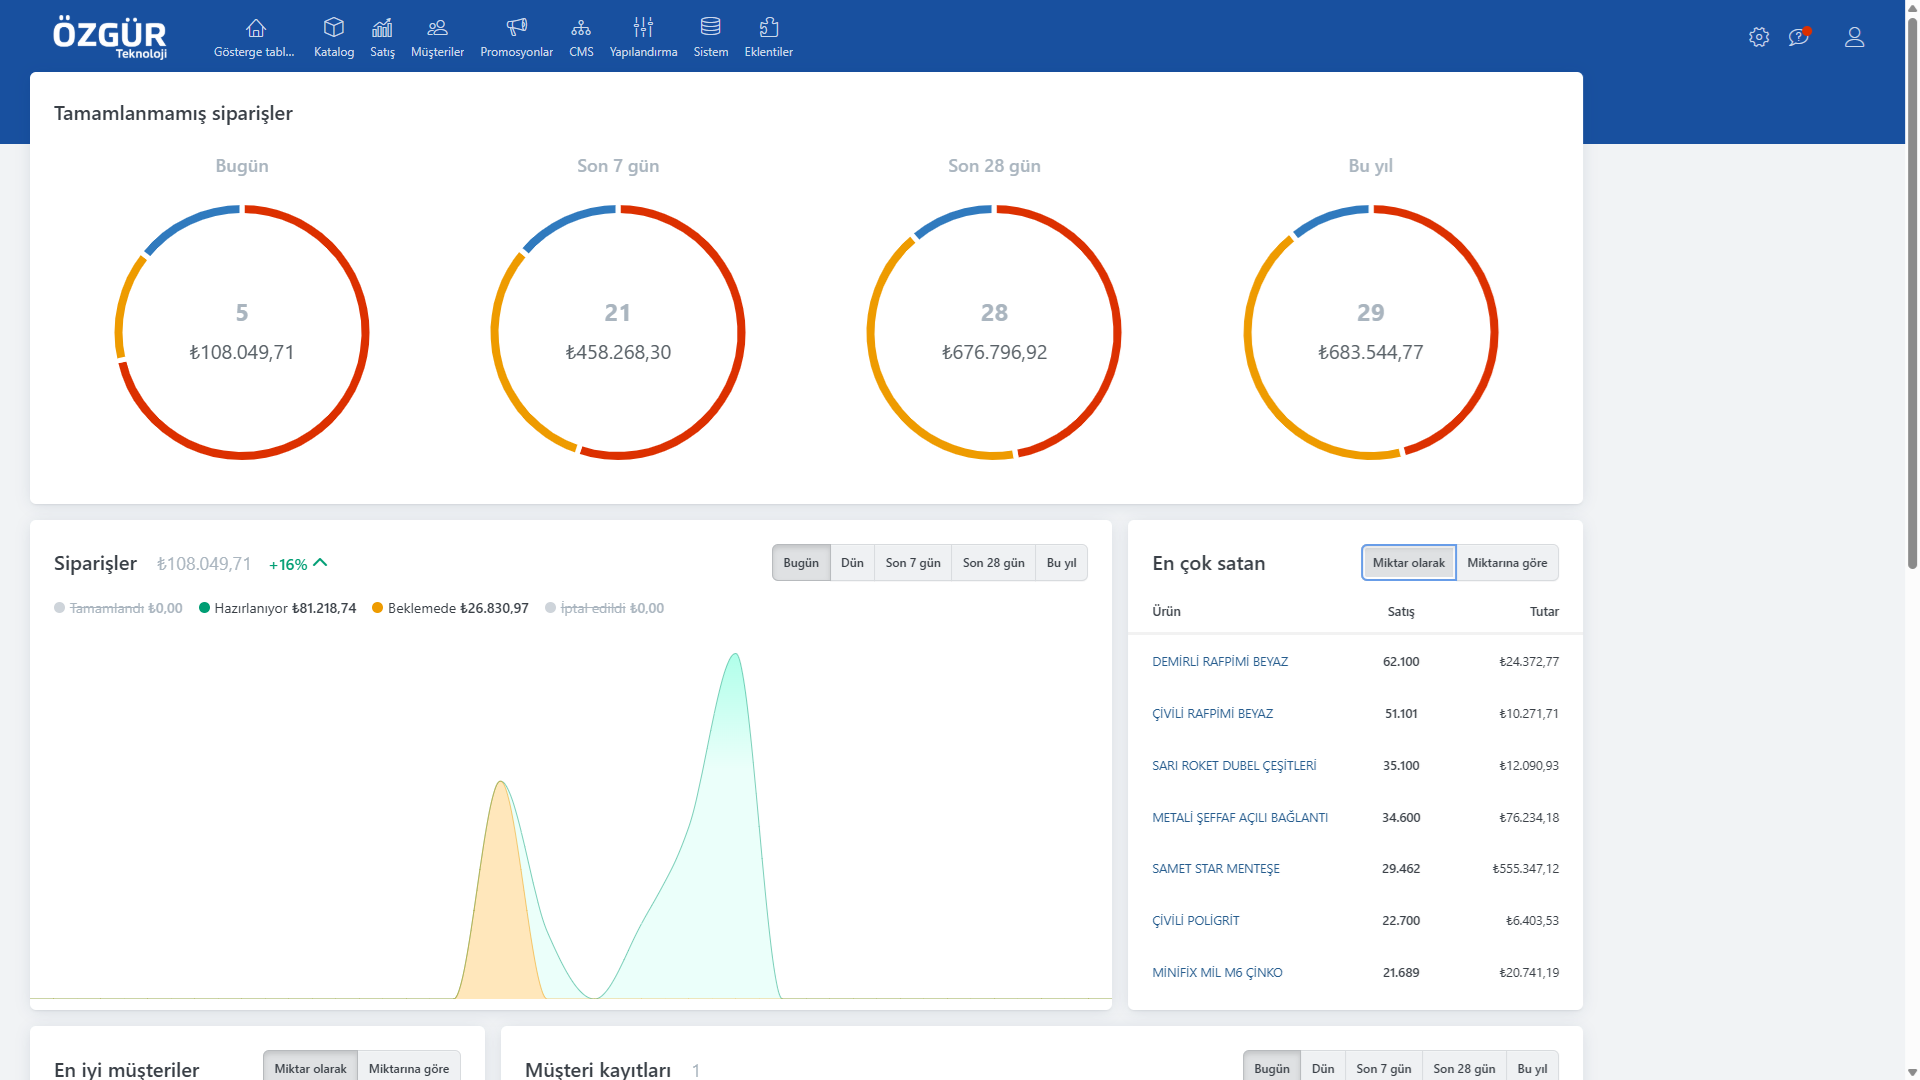Open SAMET STAR MENTEŞE product link

point(1215,869)
